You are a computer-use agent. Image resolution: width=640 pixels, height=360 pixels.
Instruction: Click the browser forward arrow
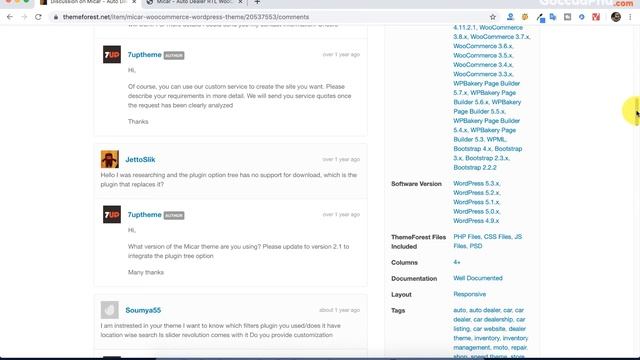point(24,17)
